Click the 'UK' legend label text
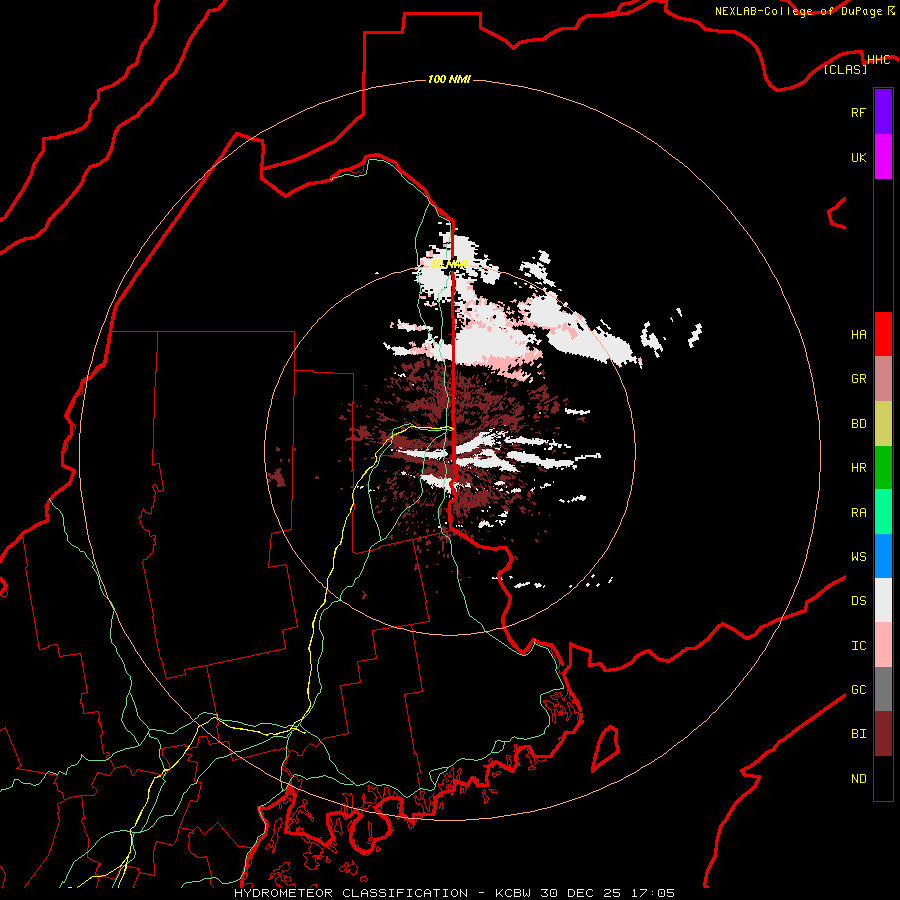 [858, 157]
